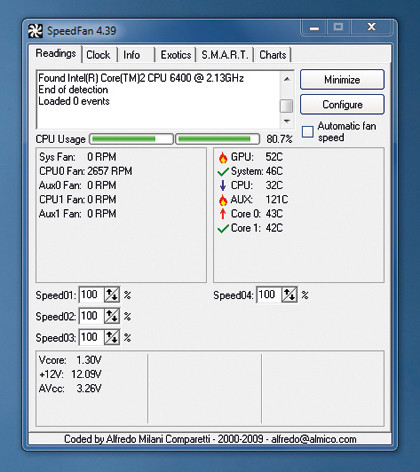Viewport: 420px width, 472px height.
Task: Click the AUX '121C' temperature value
Action: pyautogui.click(x=277, y=200)
